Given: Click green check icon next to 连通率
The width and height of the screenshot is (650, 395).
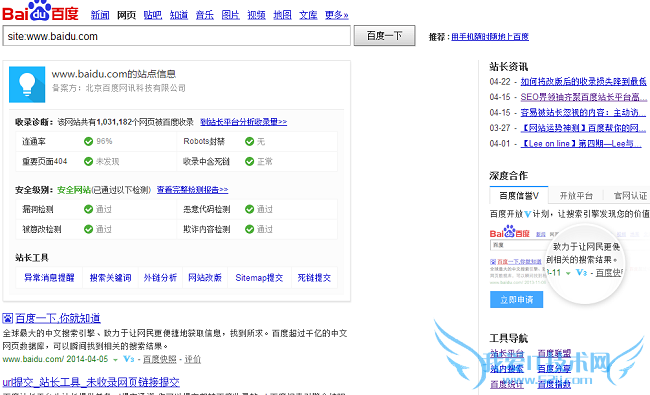Looking at the screenshot, I should 88,141.
